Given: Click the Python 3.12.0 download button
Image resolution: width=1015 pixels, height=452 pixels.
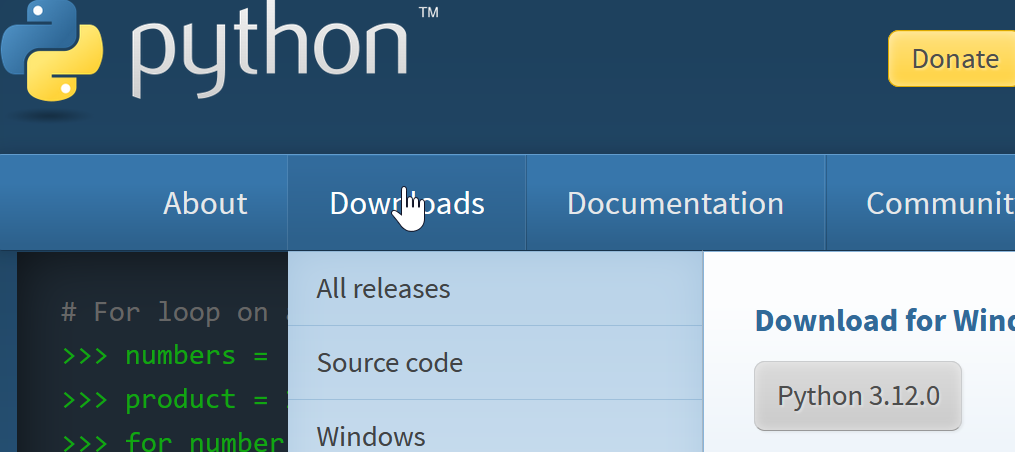Looking at the screenshot, I should click(858, 396).
